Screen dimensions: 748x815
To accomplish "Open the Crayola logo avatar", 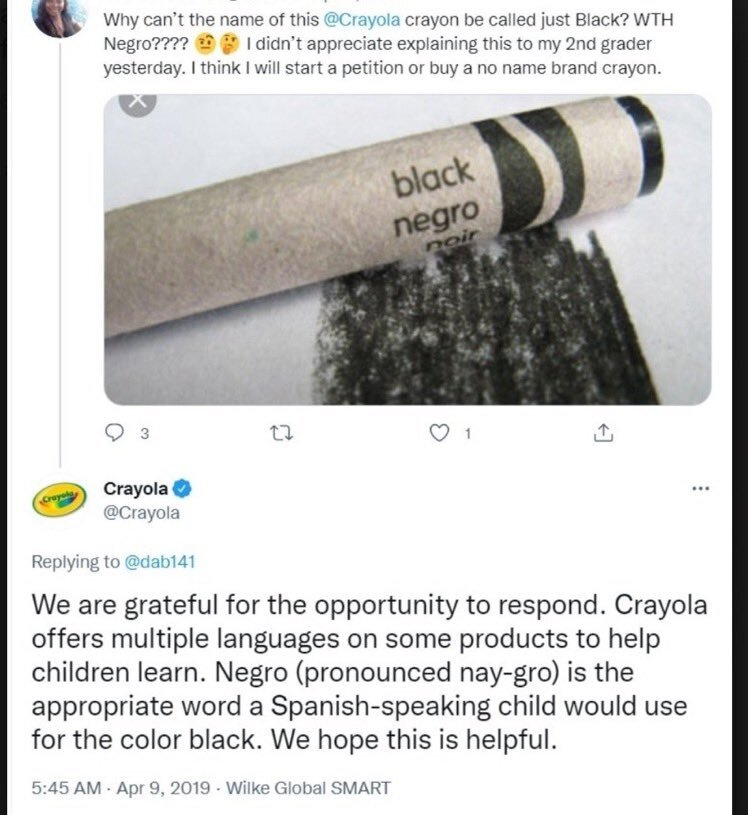I will pos(59,500).
